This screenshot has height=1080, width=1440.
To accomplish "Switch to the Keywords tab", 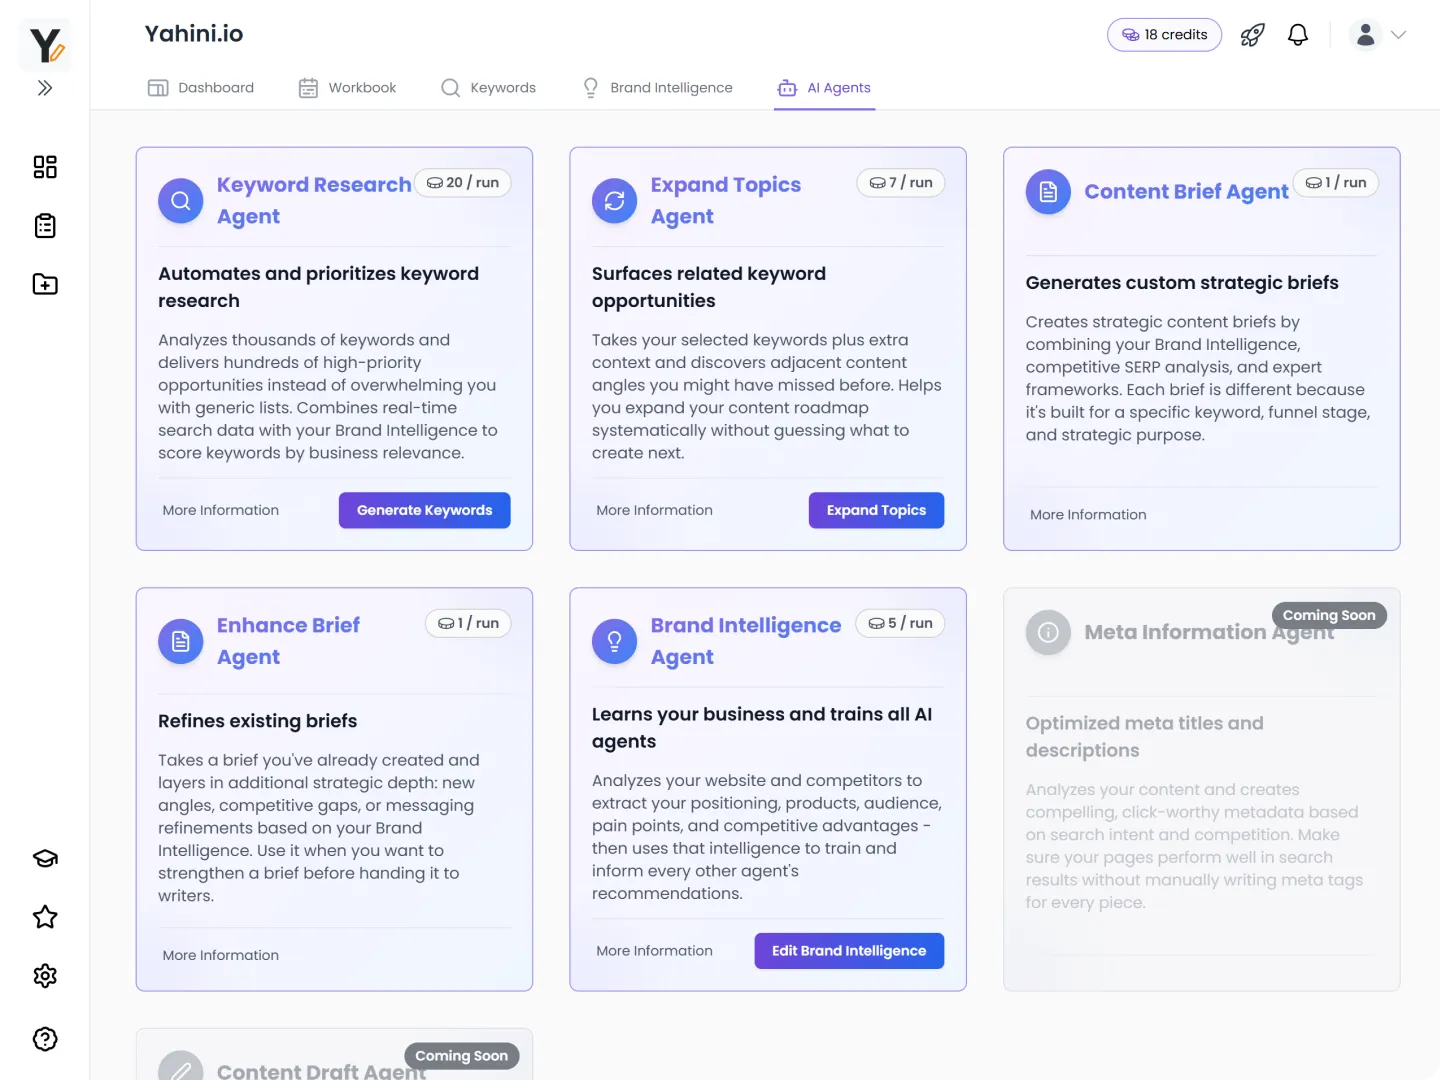I will pyautogui.click(x=489, y=88).
